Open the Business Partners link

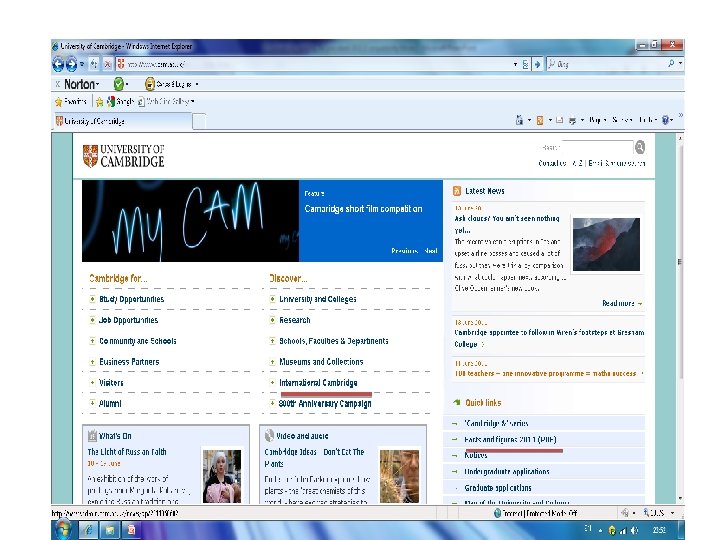click(x=129, y=362)
